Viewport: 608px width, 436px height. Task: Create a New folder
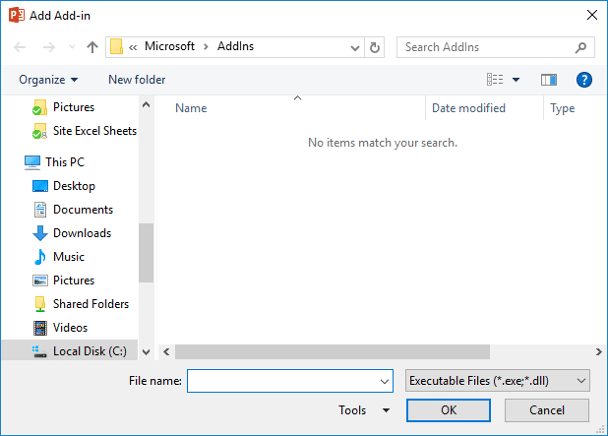point(136,80)
